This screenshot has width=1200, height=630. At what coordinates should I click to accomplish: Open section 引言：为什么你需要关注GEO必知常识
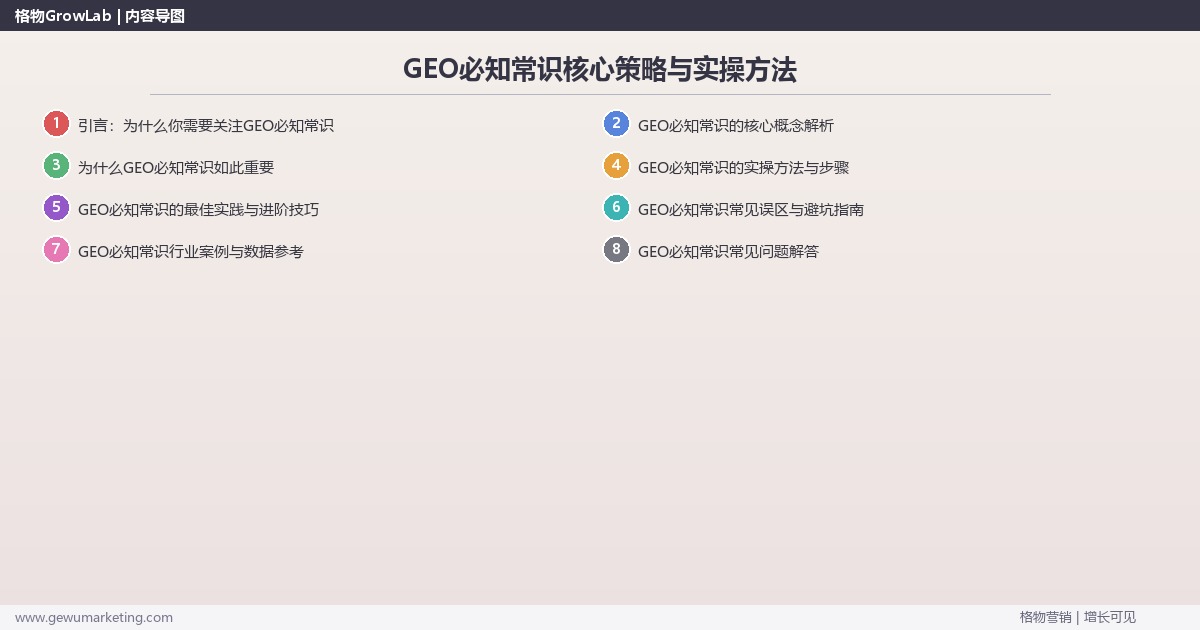point(206,126)
